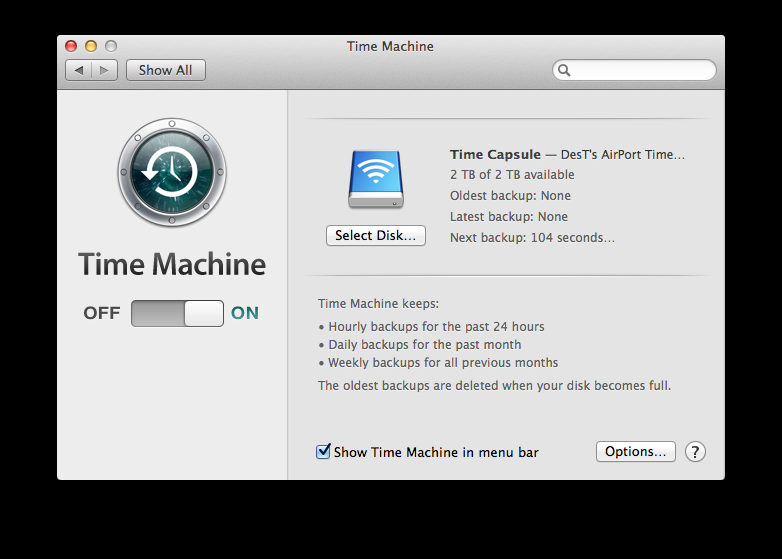Click the help question mark button
This screenshot has width=782, height=559.
[695, 452]
